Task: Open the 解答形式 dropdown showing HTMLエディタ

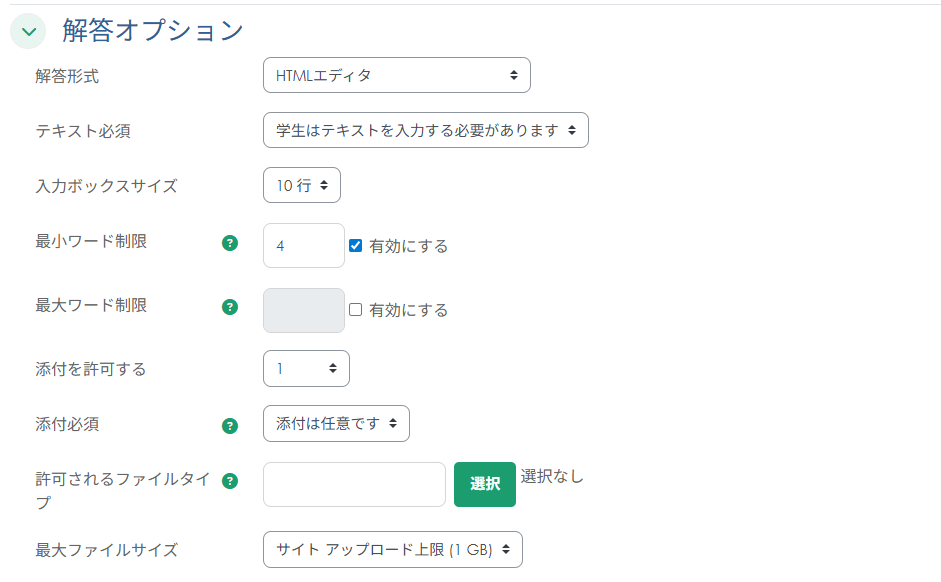Action: click(x=396, y=75)
